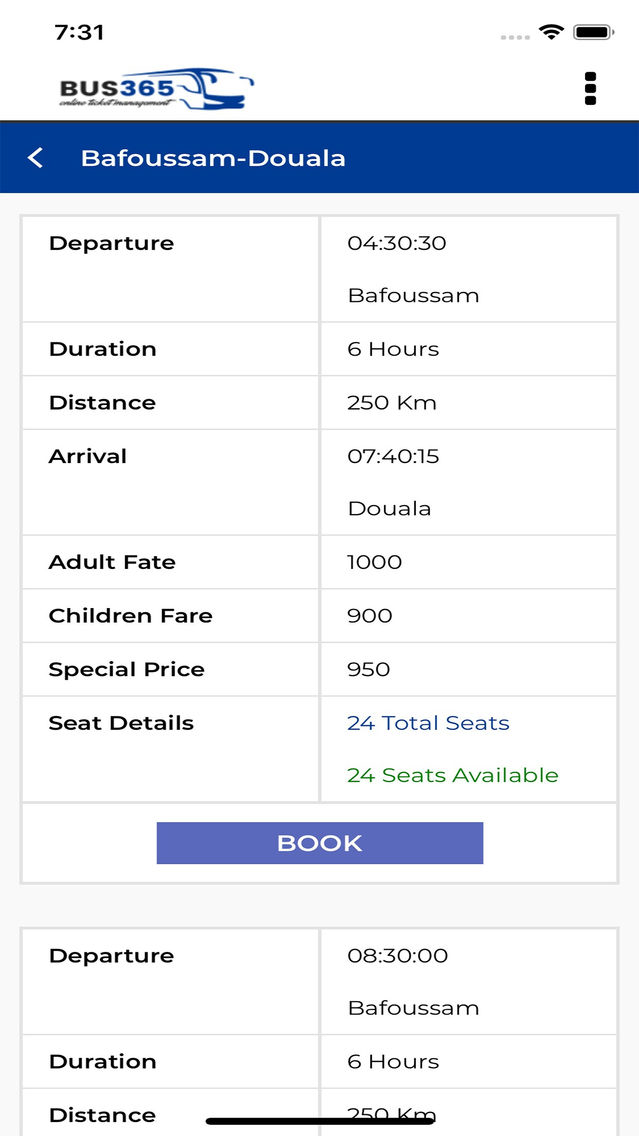The image size is (639, 1136).
Task: Open the three-dot overflow menu
Action: [x=590, y=87]
